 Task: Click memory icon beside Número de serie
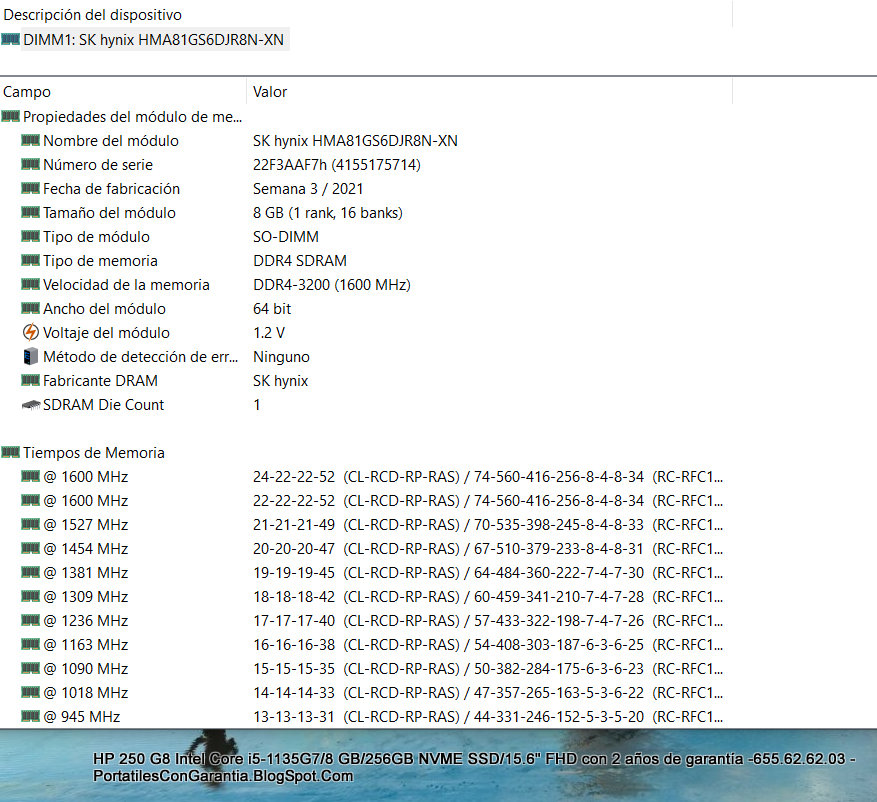30,164
